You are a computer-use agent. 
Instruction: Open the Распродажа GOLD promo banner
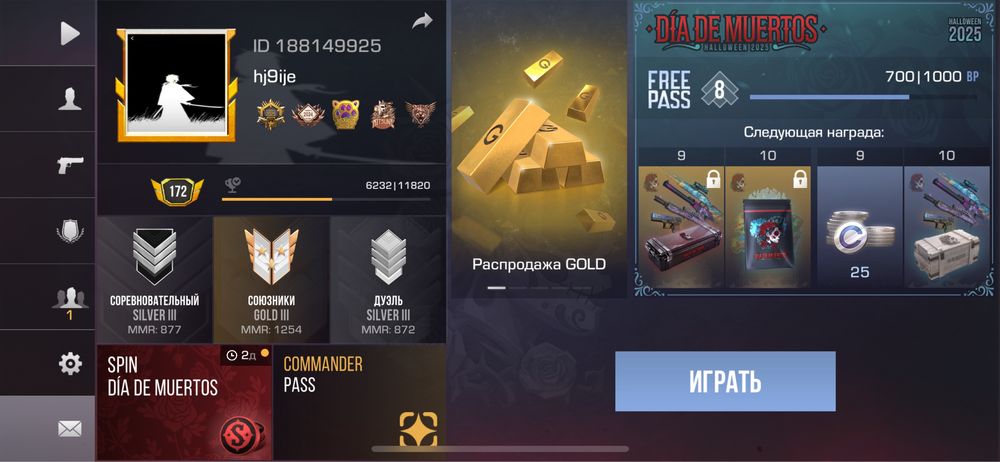click(539, 149)
